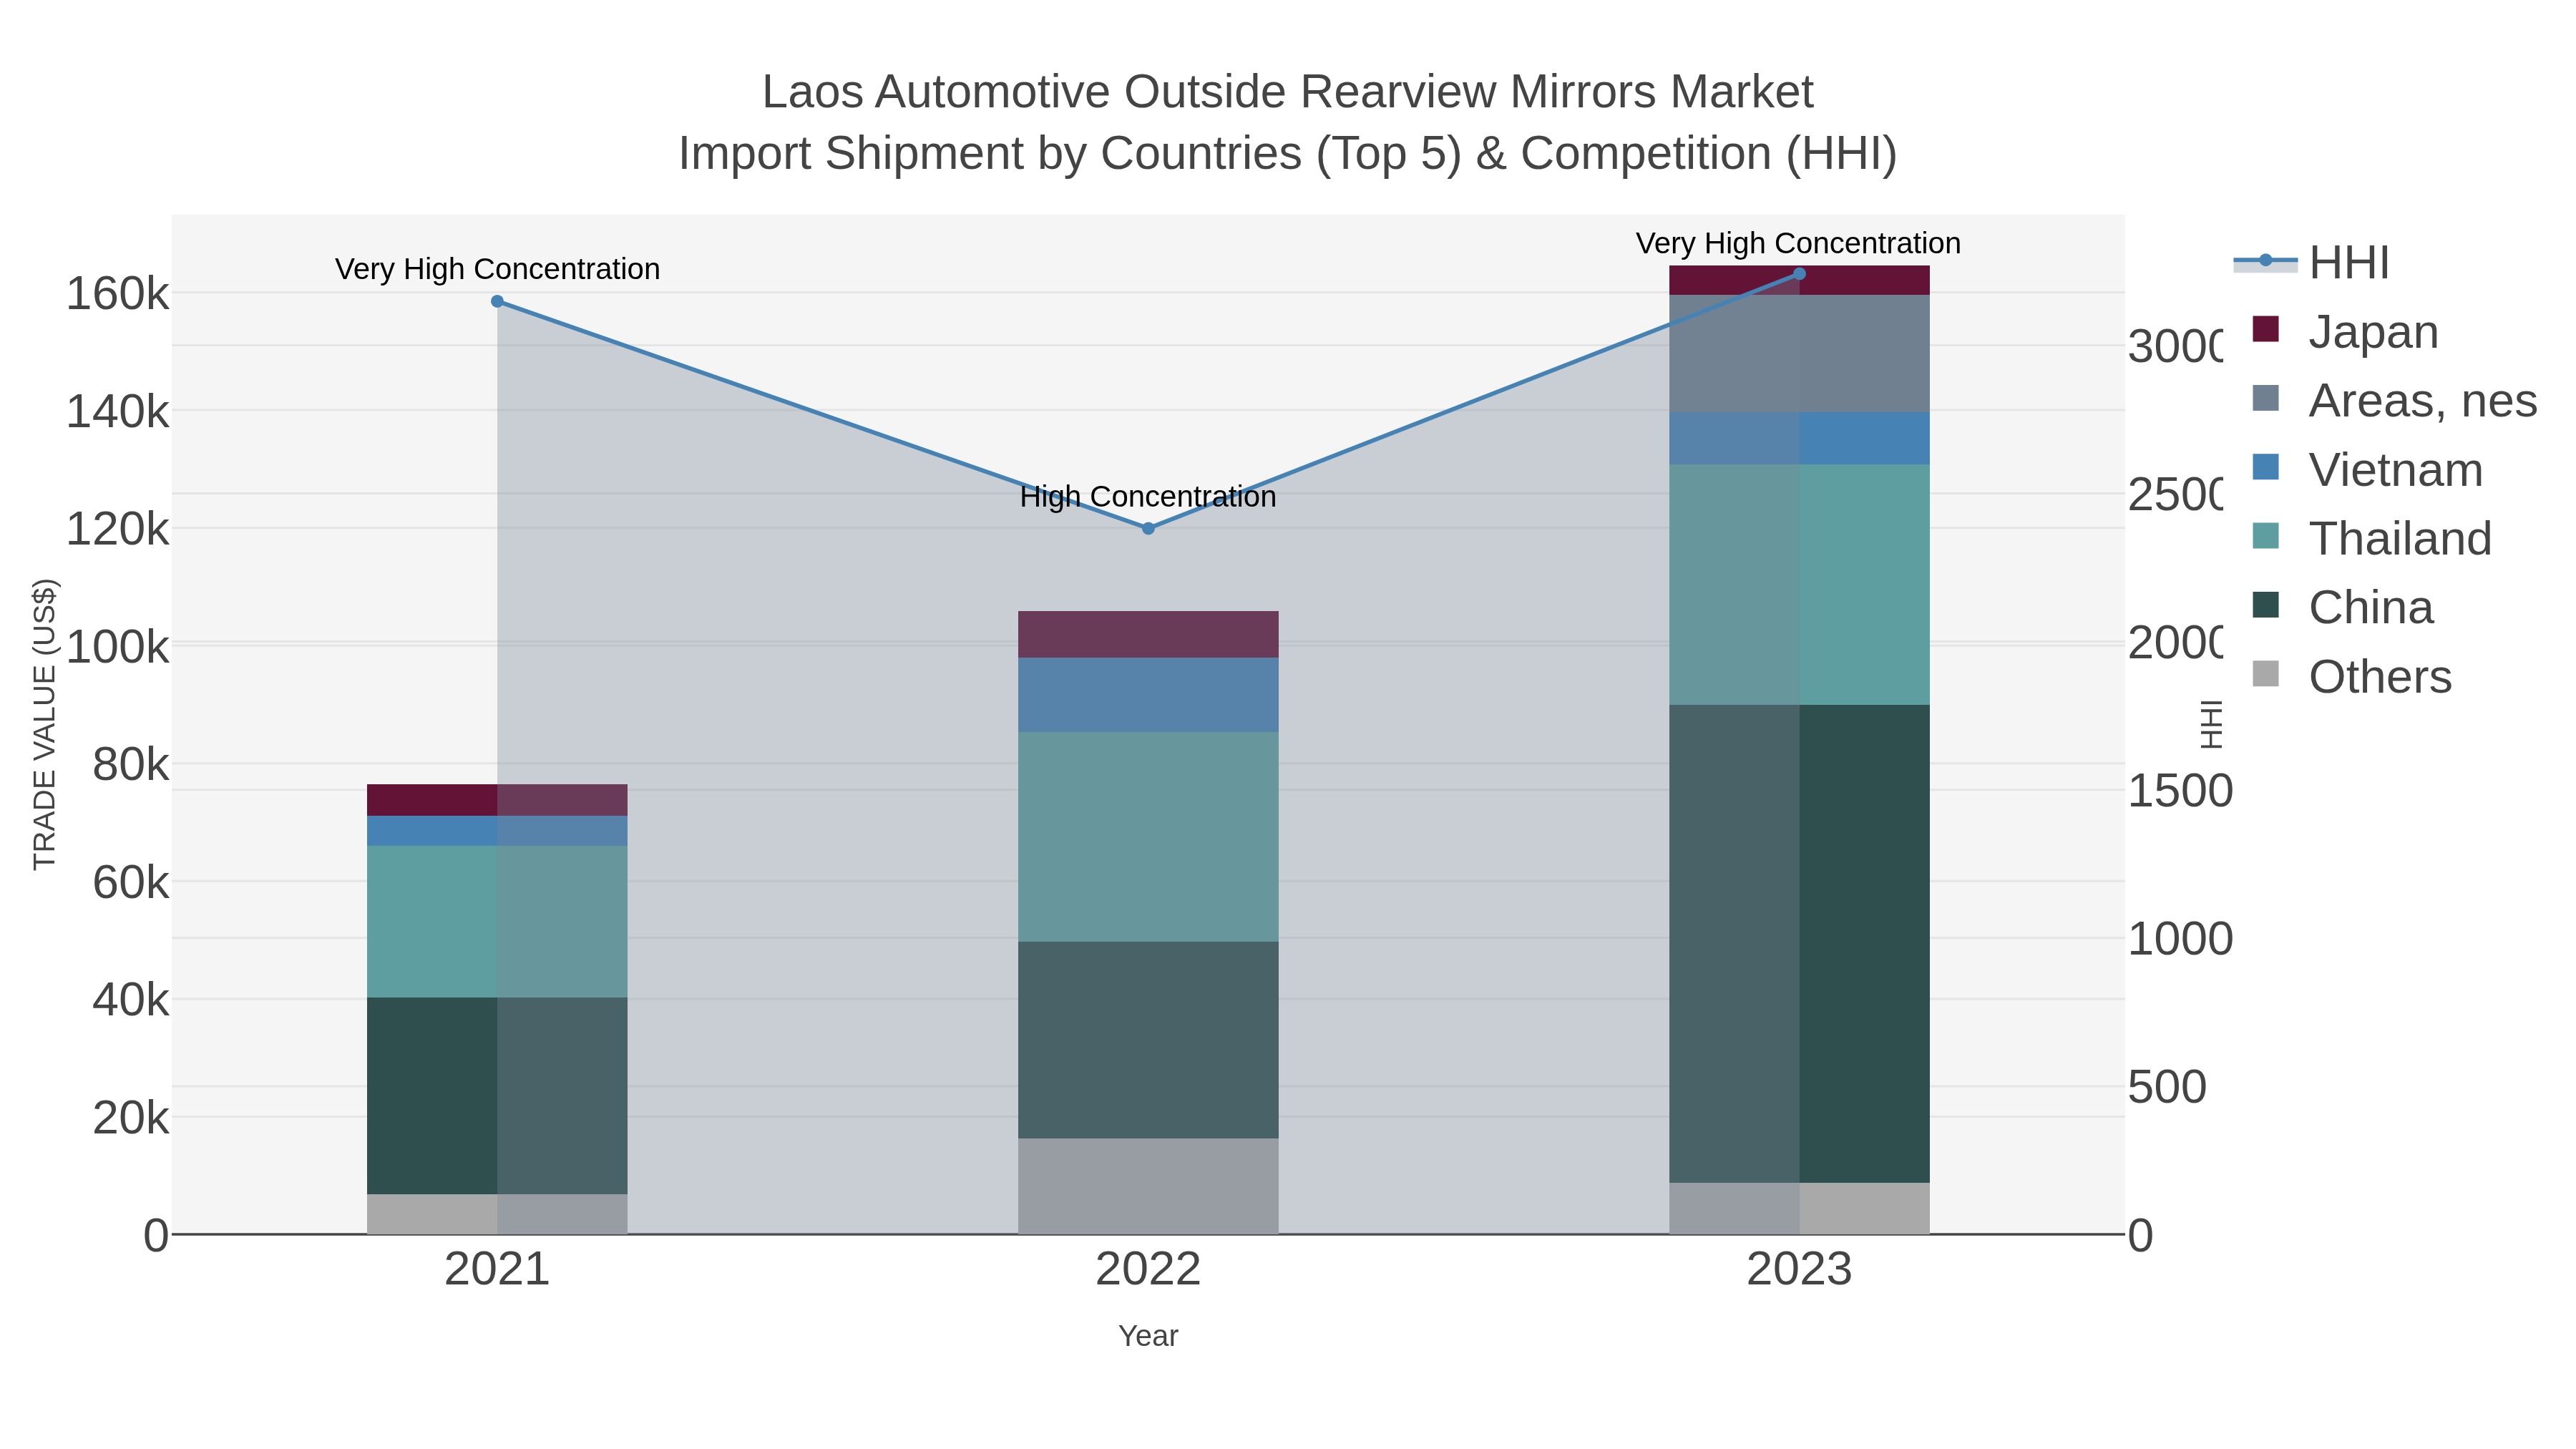Screen dimensions: 2576x1449
Task: Click the Year axis title
Action: [x=1148, y=1336]
